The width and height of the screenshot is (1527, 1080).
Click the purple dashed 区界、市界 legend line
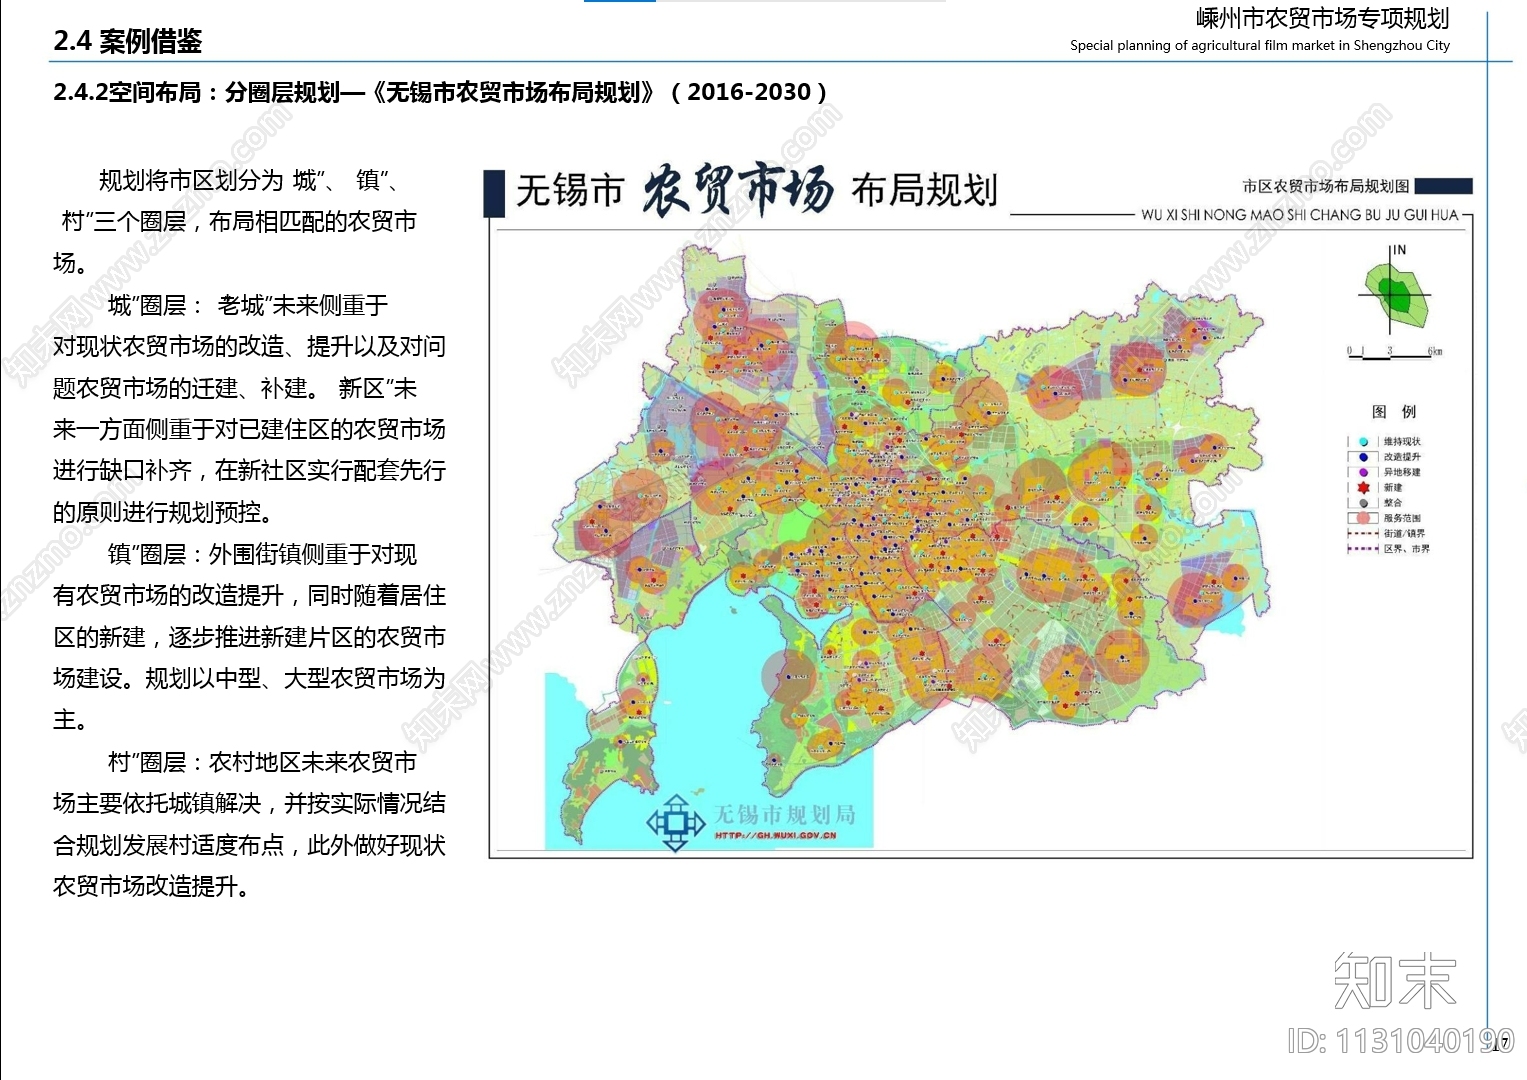(x=1363, y=548)
